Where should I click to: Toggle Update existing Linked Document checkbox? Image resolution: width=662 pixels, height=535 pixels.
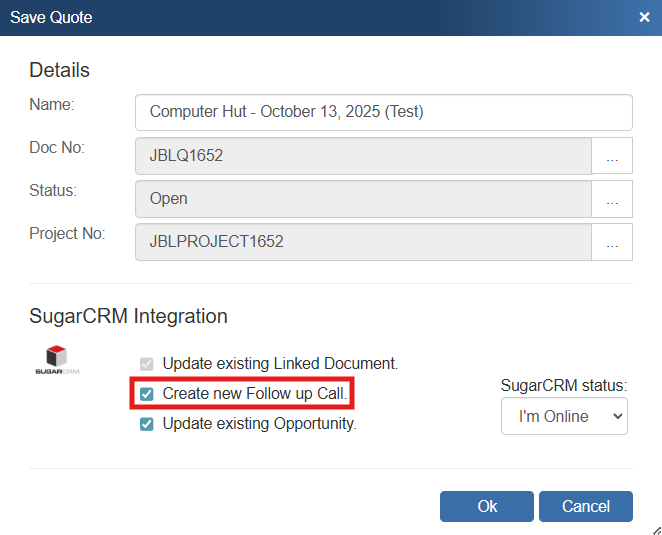(147, 364)
